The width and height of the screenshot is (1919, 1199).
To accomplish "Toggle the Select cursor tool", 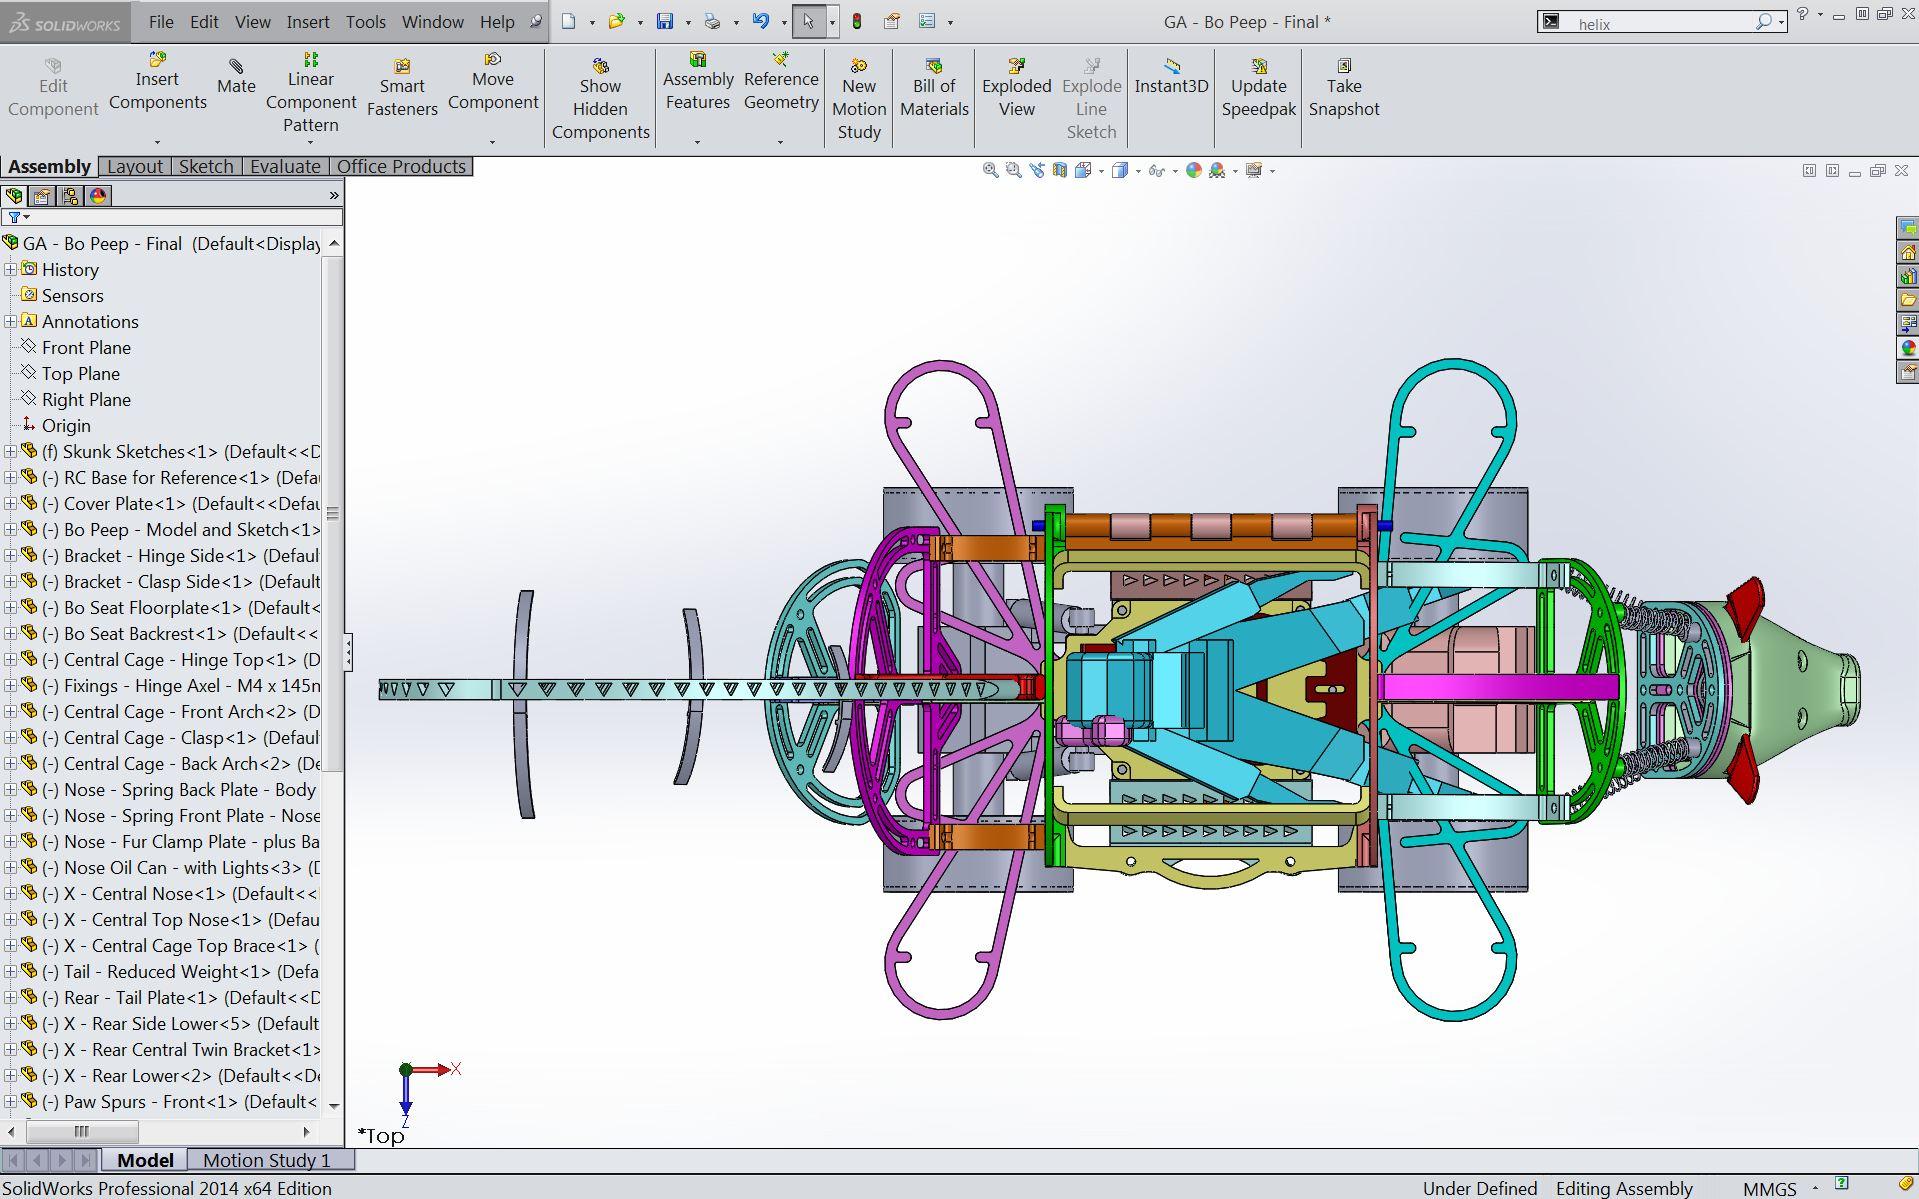I will click(808, 21).
